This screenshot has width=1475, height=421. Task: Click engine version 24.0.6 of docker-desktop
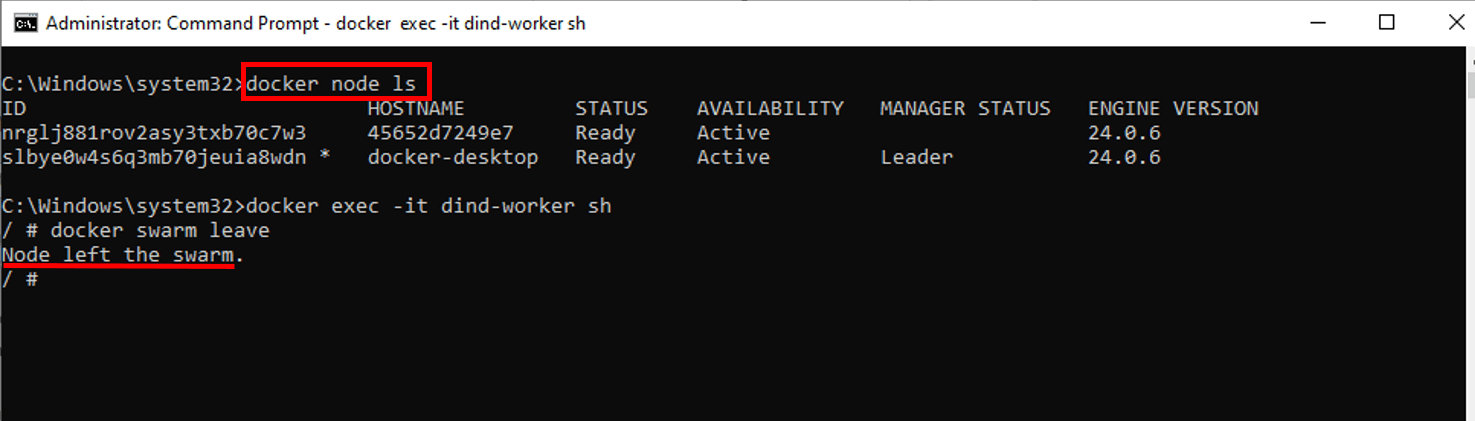click(1124, 157)
